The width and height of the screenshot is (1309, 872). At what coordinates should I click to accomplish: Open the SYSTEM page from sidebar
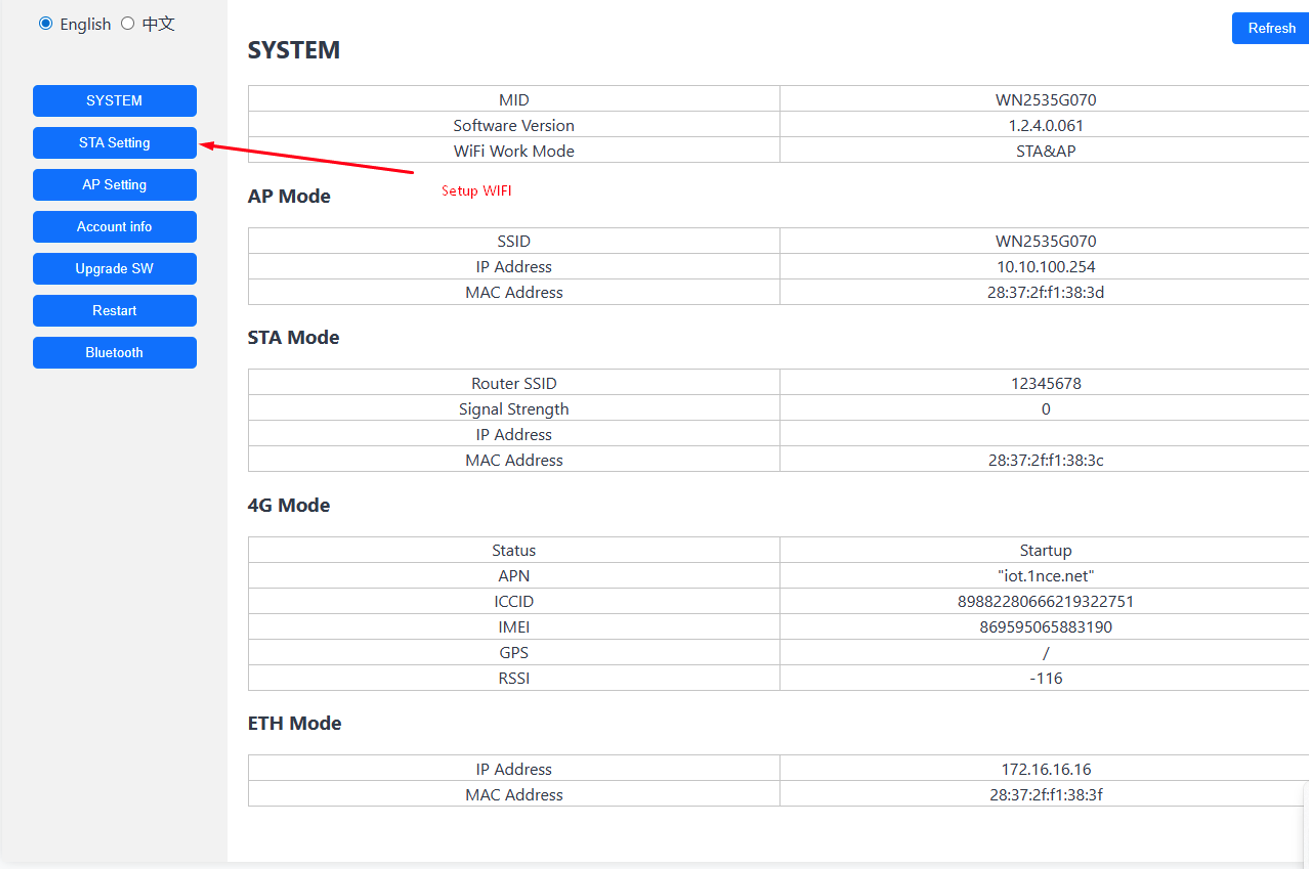click(114, 101)
